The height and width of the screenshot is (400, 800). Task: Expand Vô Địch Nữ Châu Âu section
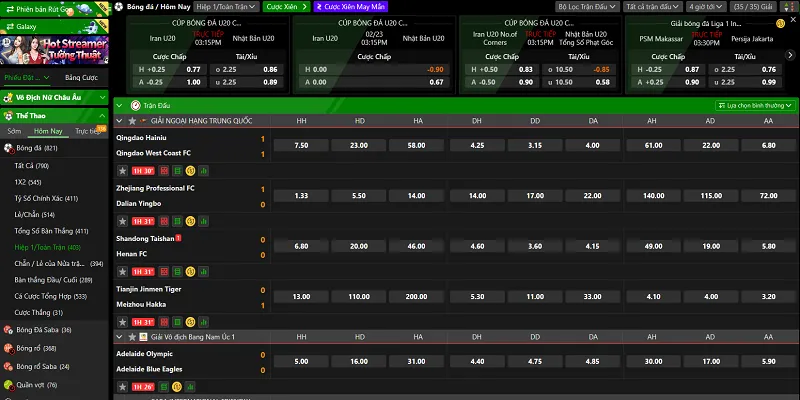(54, 97)
